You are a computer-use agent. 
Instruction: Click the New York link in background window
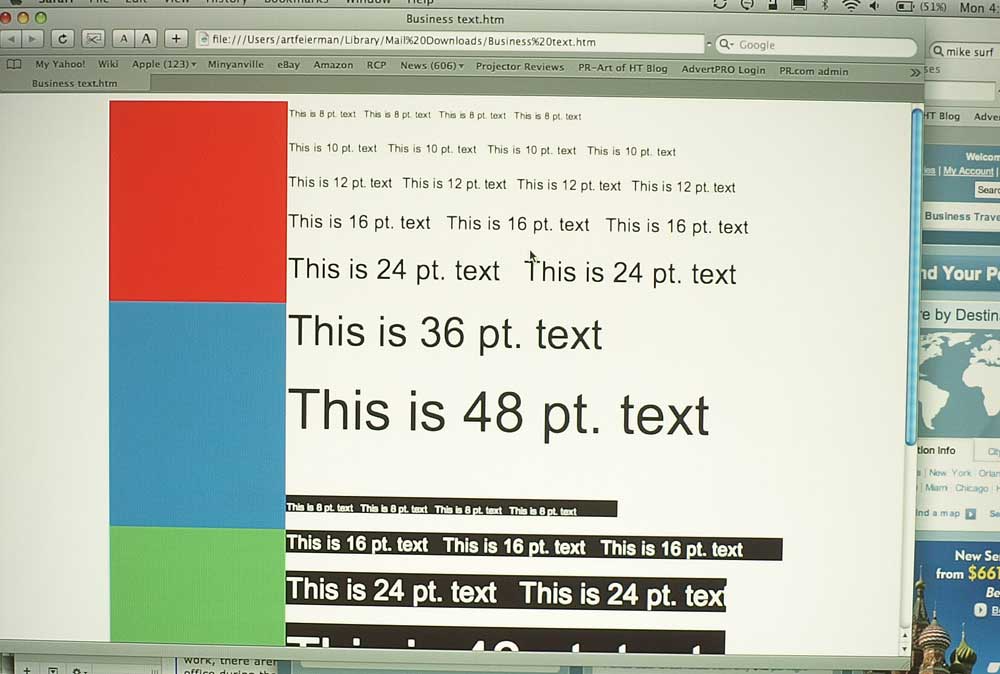point(950,473)
